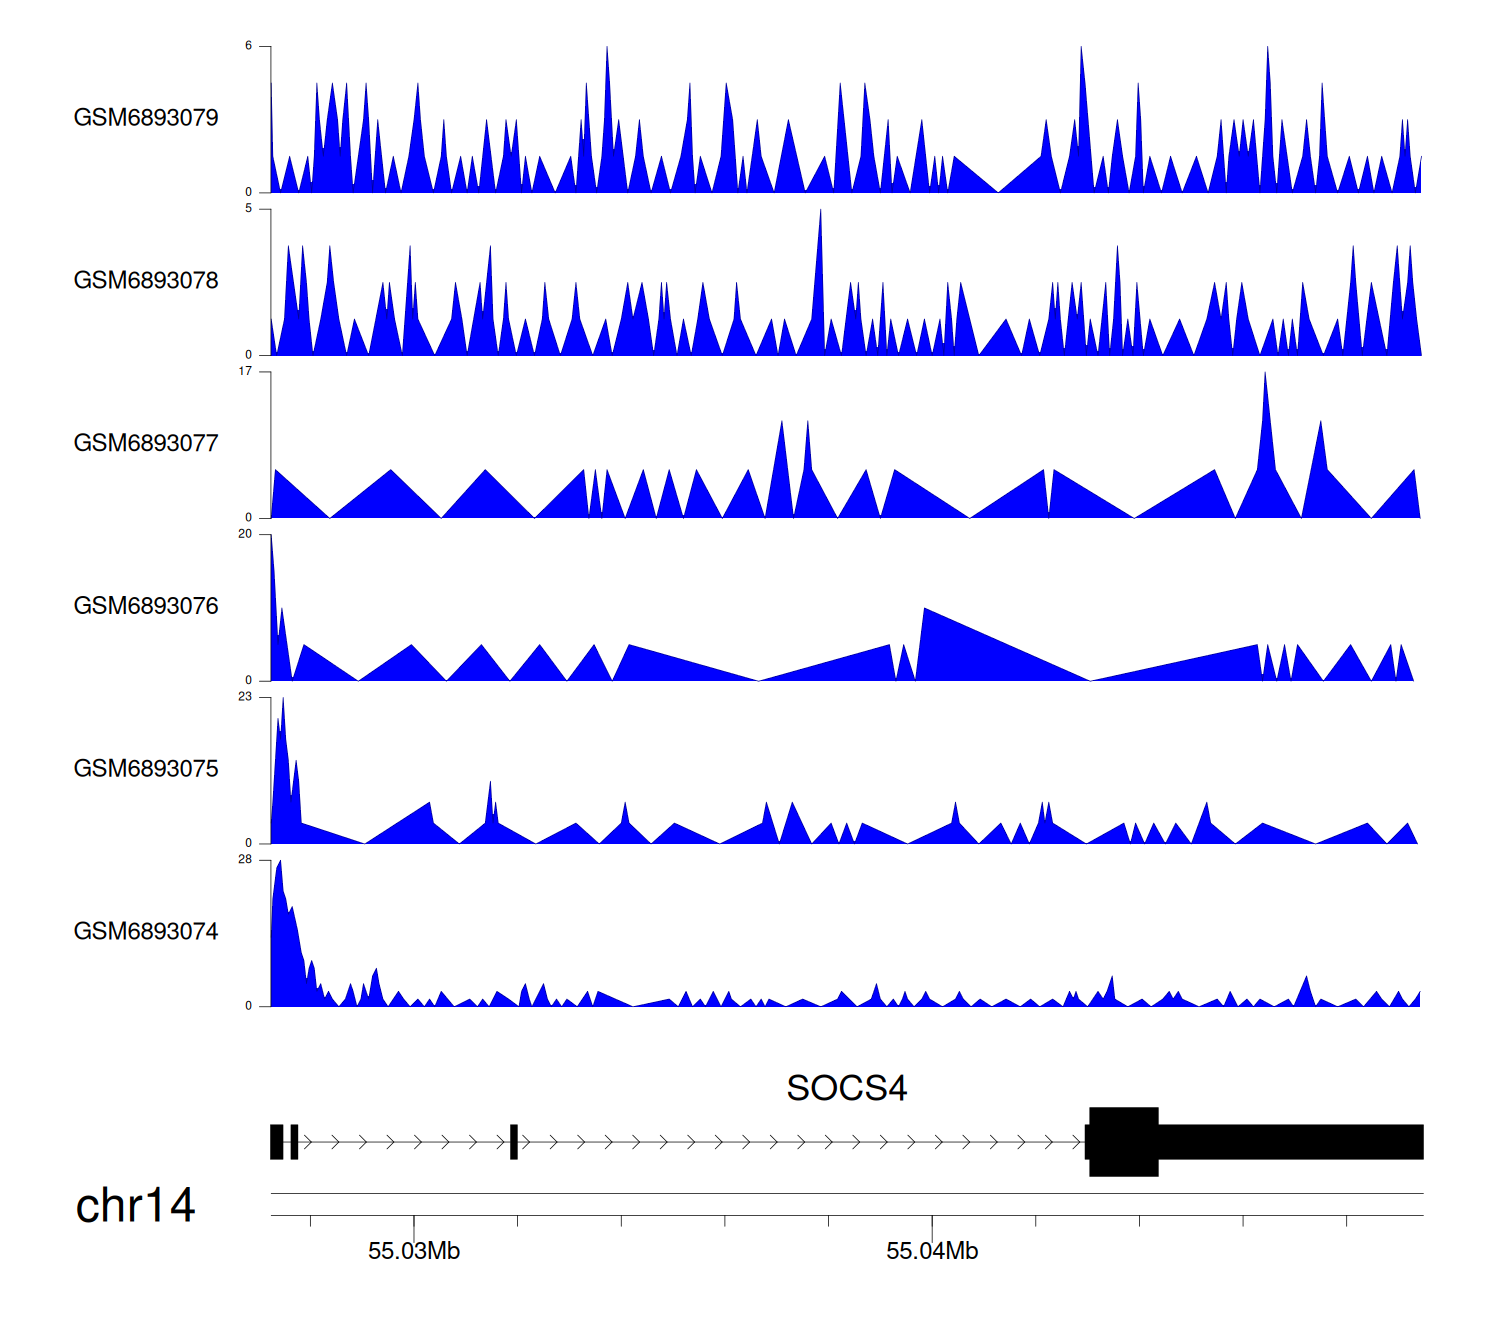This screenshot has height=1320, width=1500.
Task: Click the GSM6893079 track label
Action: (146, 118)
